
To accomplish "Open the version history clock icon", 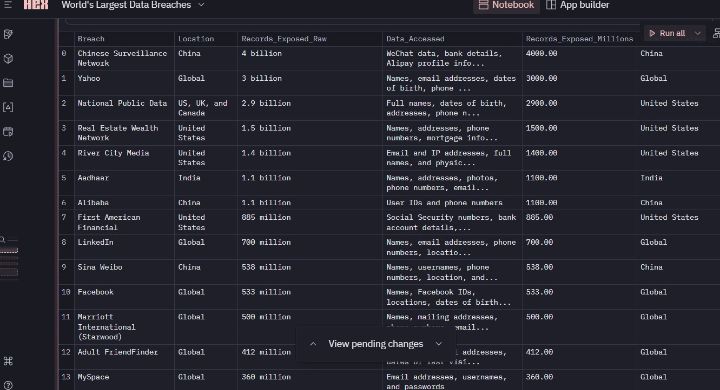I will (x=8, y=156).
